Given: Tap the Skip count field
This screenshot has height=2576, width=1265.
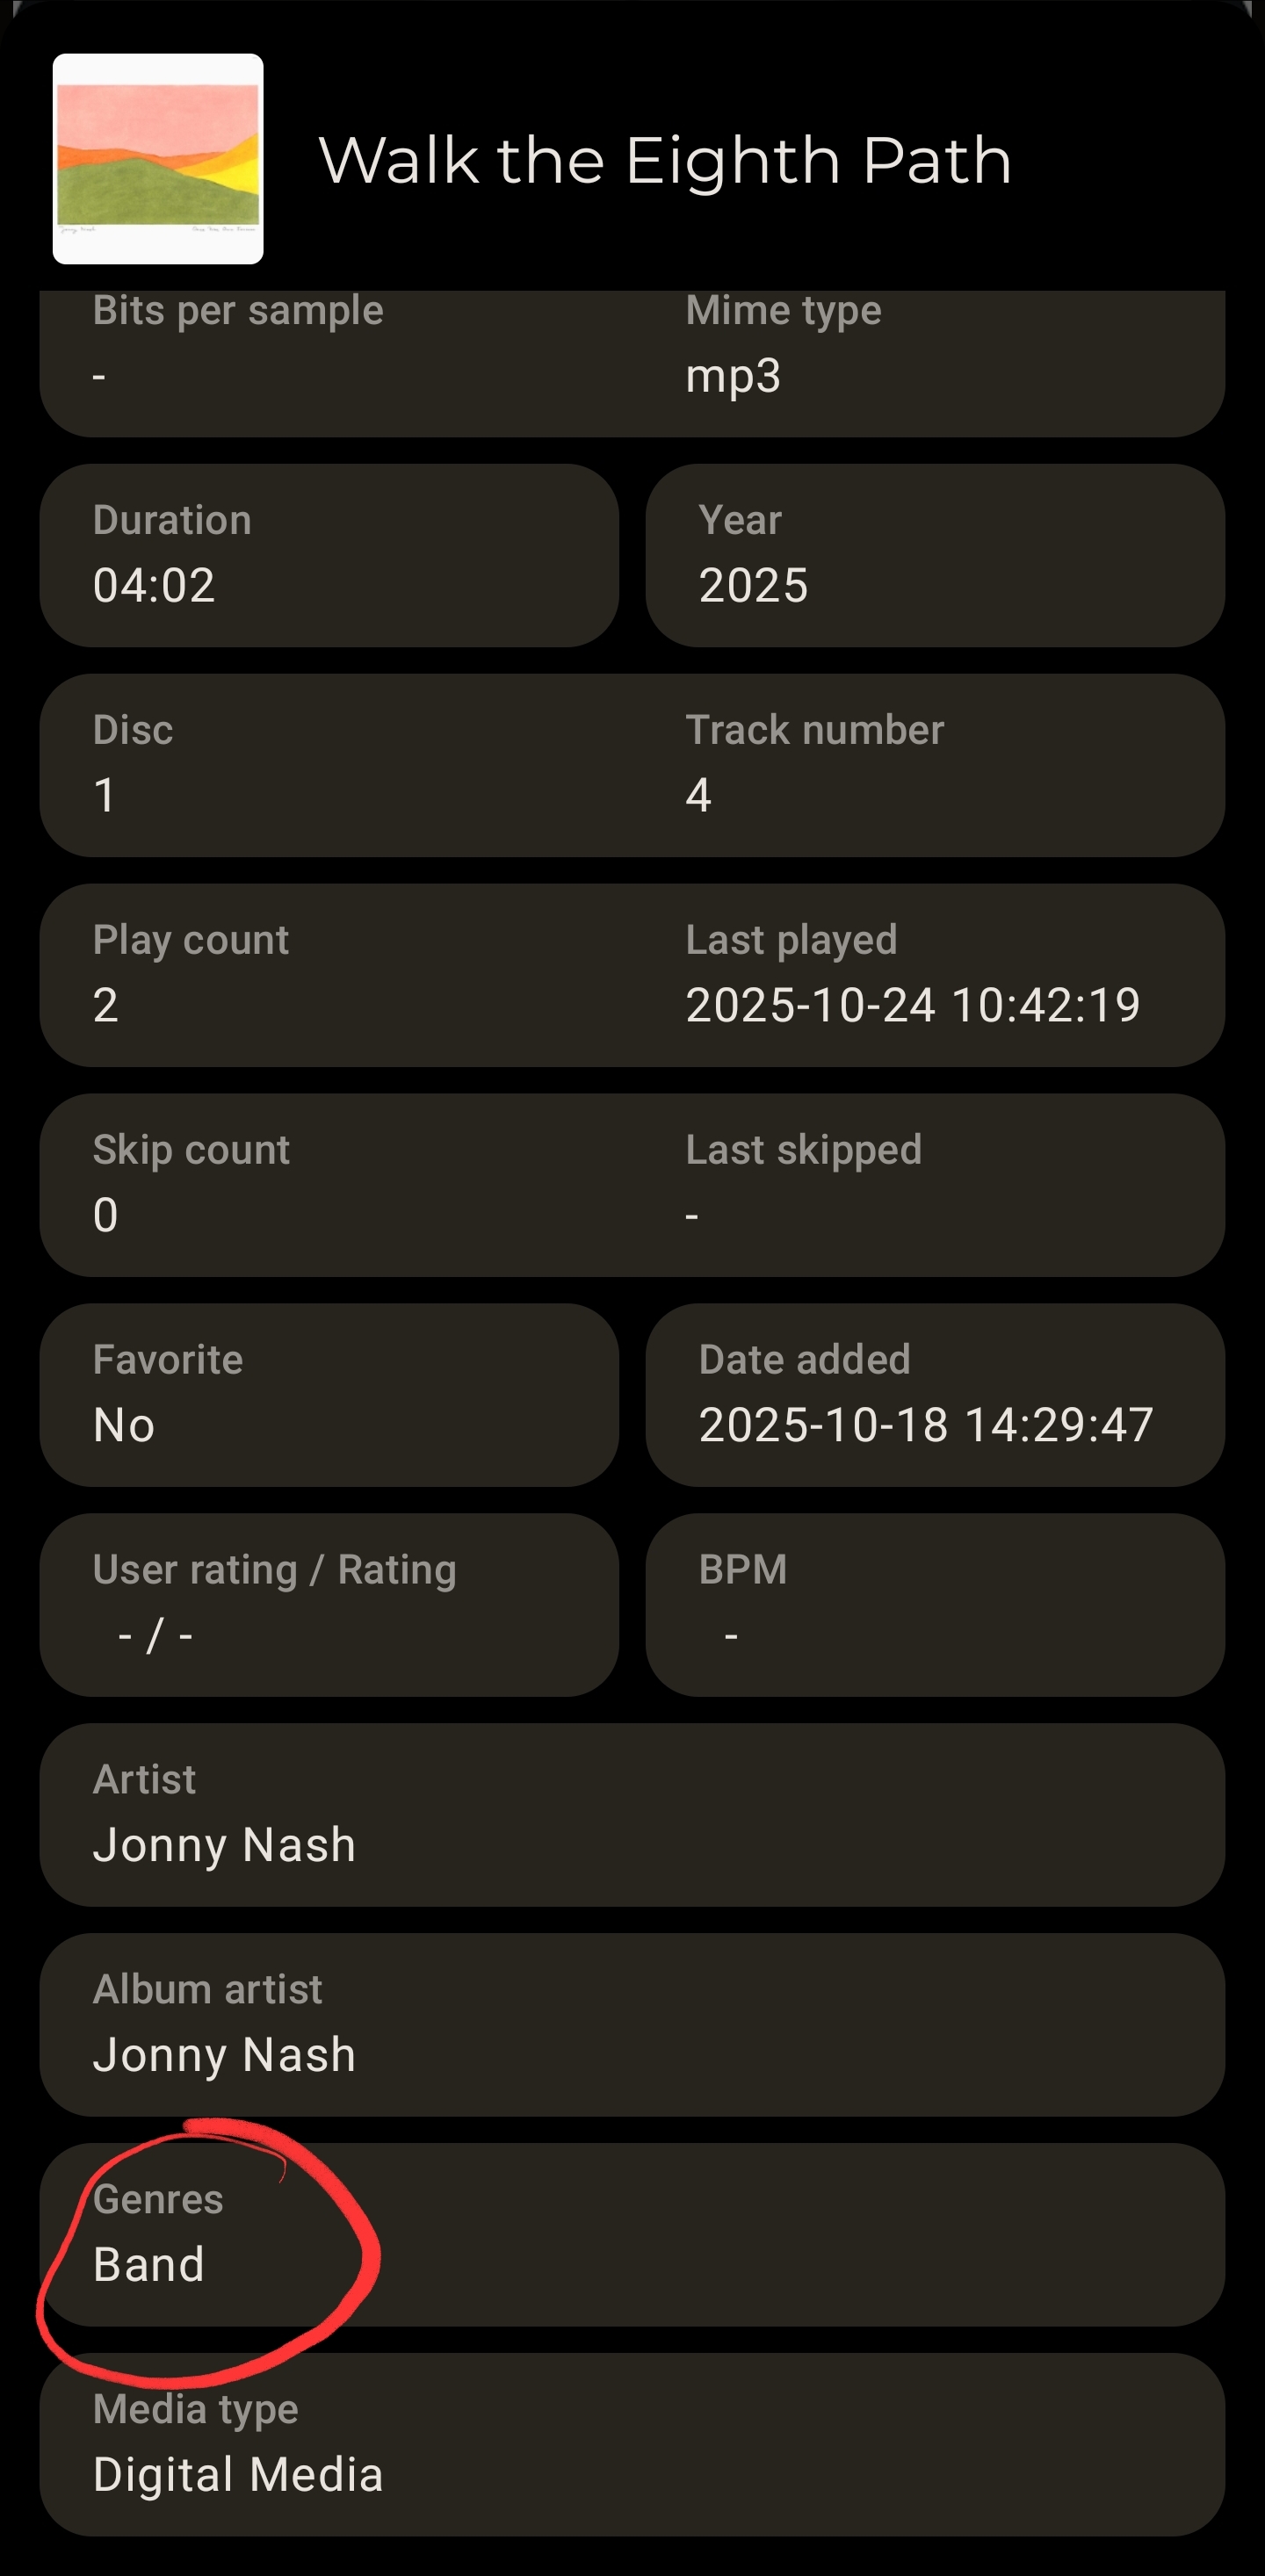Looking at the screenshot, I should point(191,1183).
